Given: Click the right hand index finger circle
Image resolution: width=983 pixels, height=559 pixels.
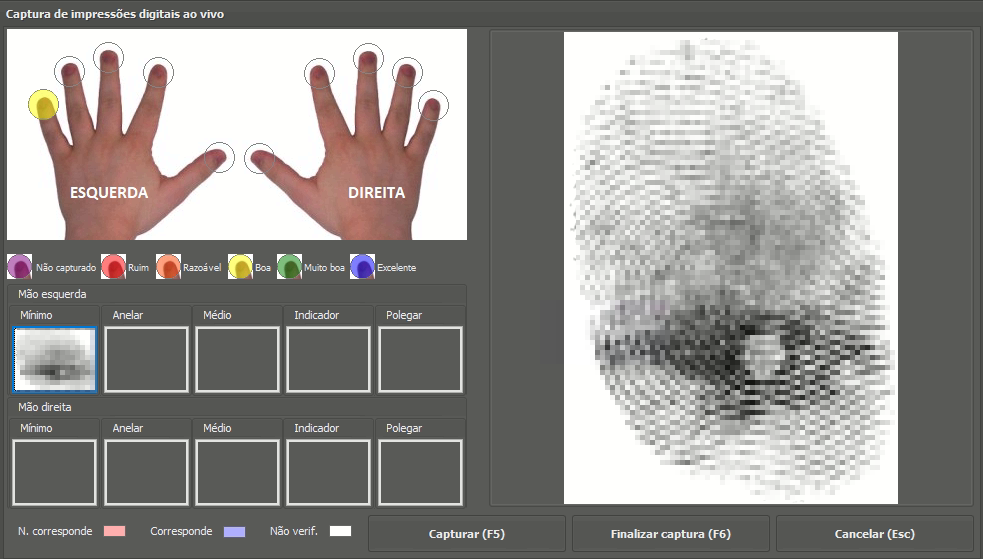Looking at the screenshot, I should pos(320,73).
